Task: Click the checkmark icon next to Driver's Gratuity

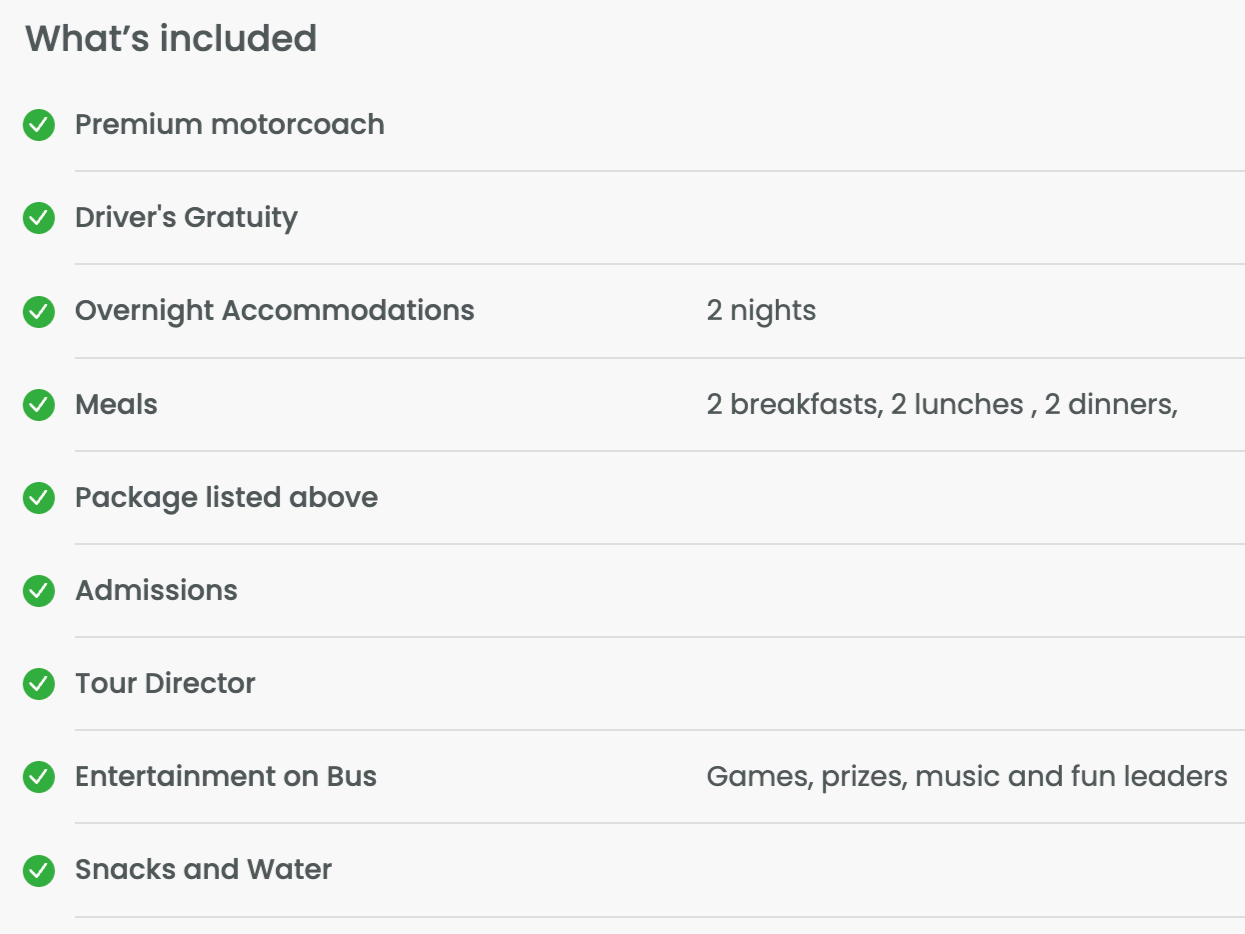Action: pyautogui.click(x=39, y=218)
